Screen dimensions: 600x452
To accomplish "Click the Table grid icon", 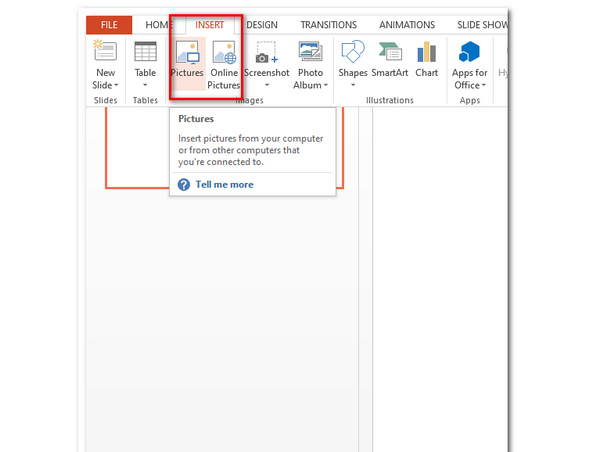I will point(145,51).
